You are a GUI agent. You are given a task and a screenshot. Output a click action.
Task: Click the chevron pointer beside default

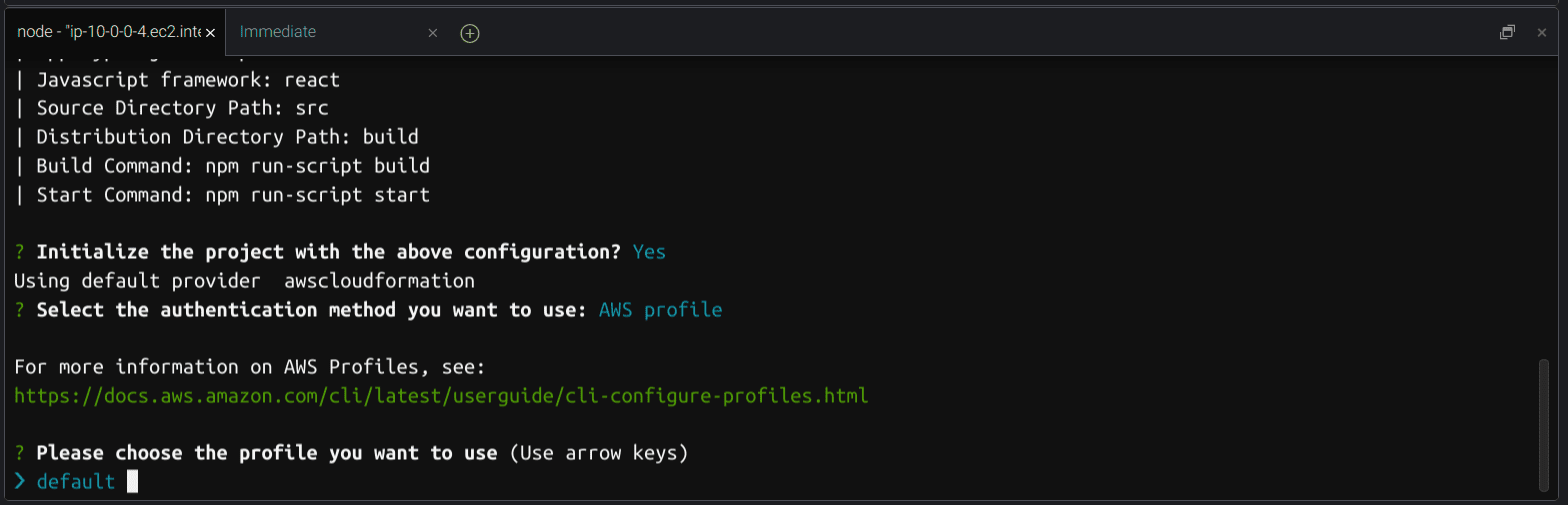coord(20,482)
